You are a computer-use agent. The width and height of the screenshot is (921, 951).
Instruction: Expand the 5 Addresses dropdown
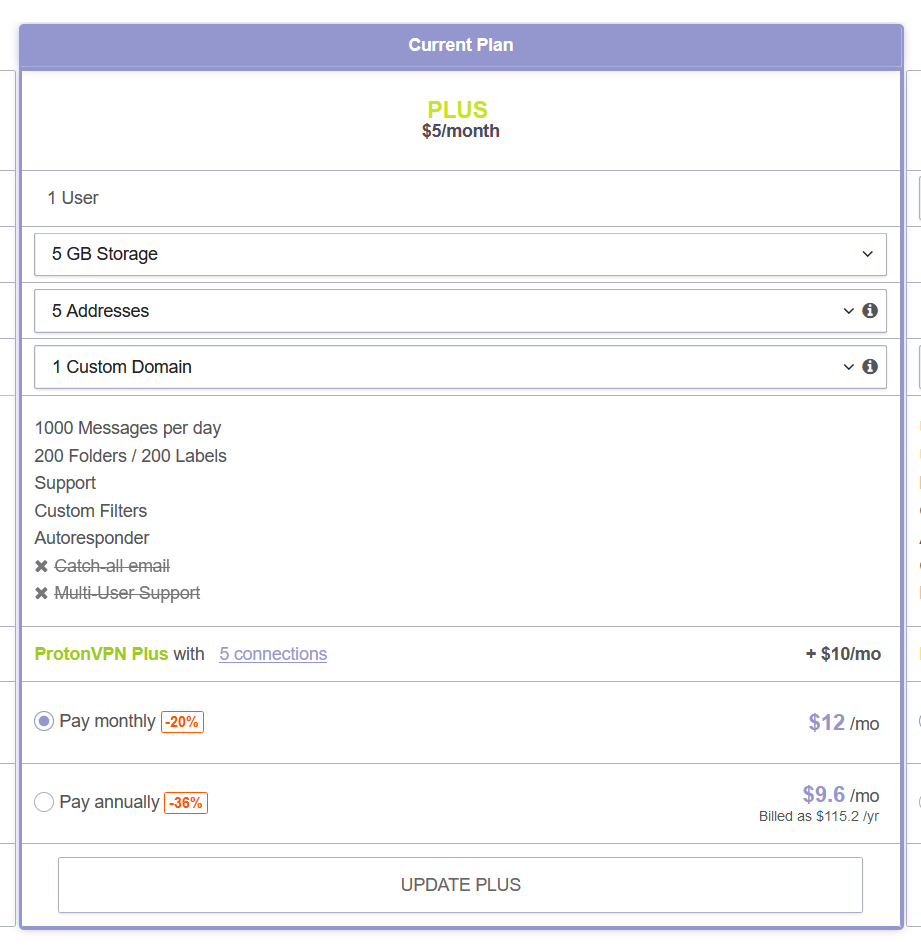pyautogui.click(x=460, y=311)
